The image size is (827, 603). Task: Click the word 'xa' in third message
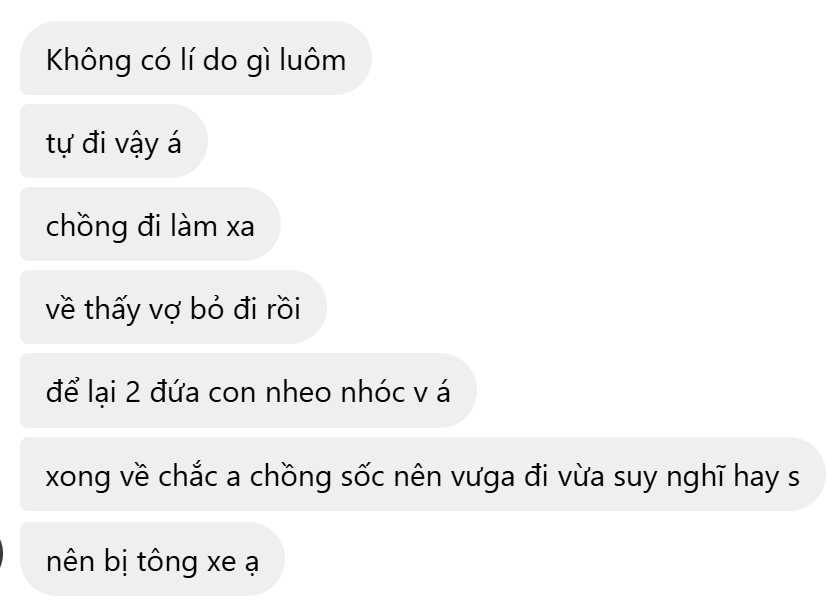(241, 228)
